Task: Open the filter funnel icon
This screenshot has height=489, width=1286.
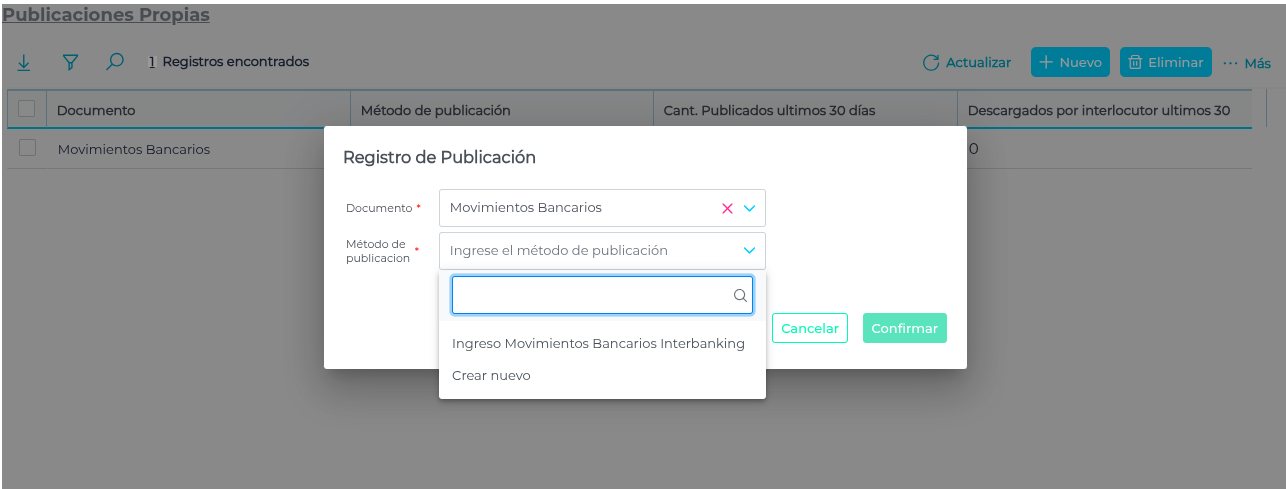Action: pyautogui.click(x=70, y=62)
